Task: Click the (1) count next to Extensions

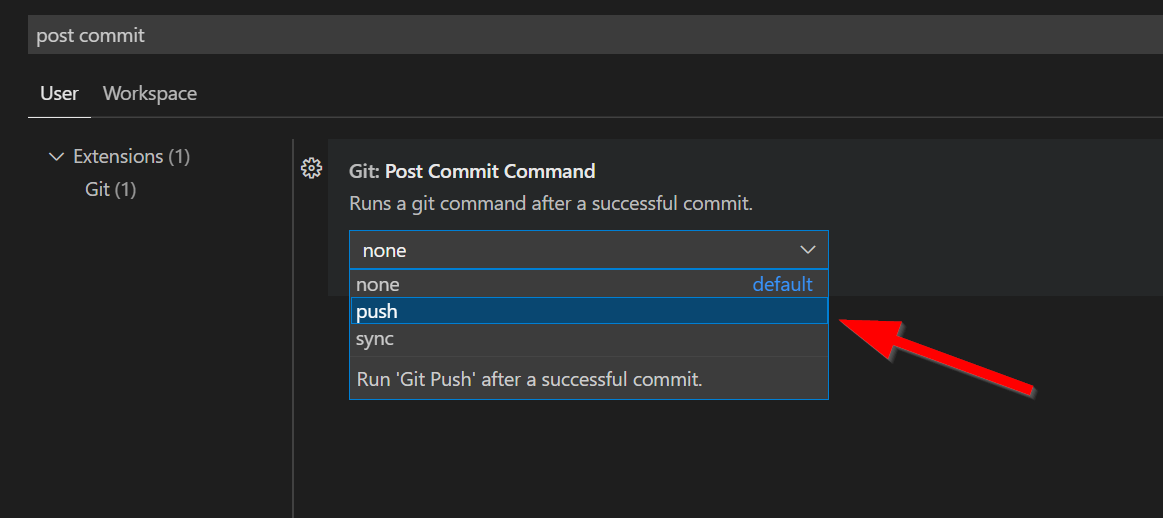Action: pyautogui.click(x=179, y=157)
